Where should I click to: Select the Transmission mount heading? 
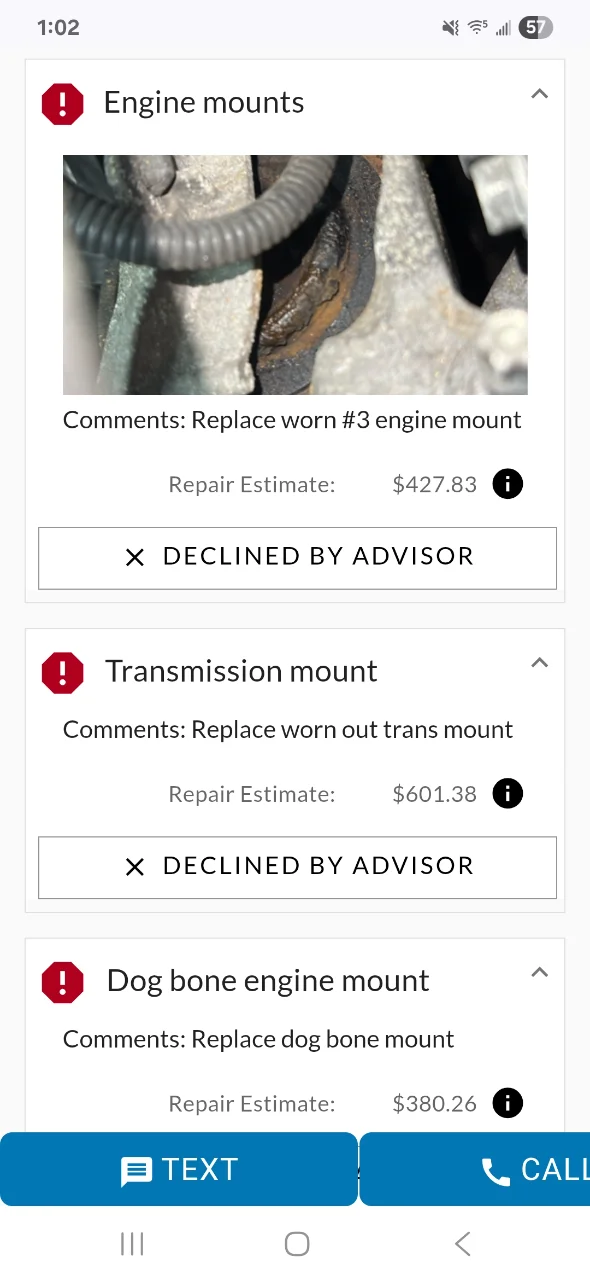(x=241, y=671)
